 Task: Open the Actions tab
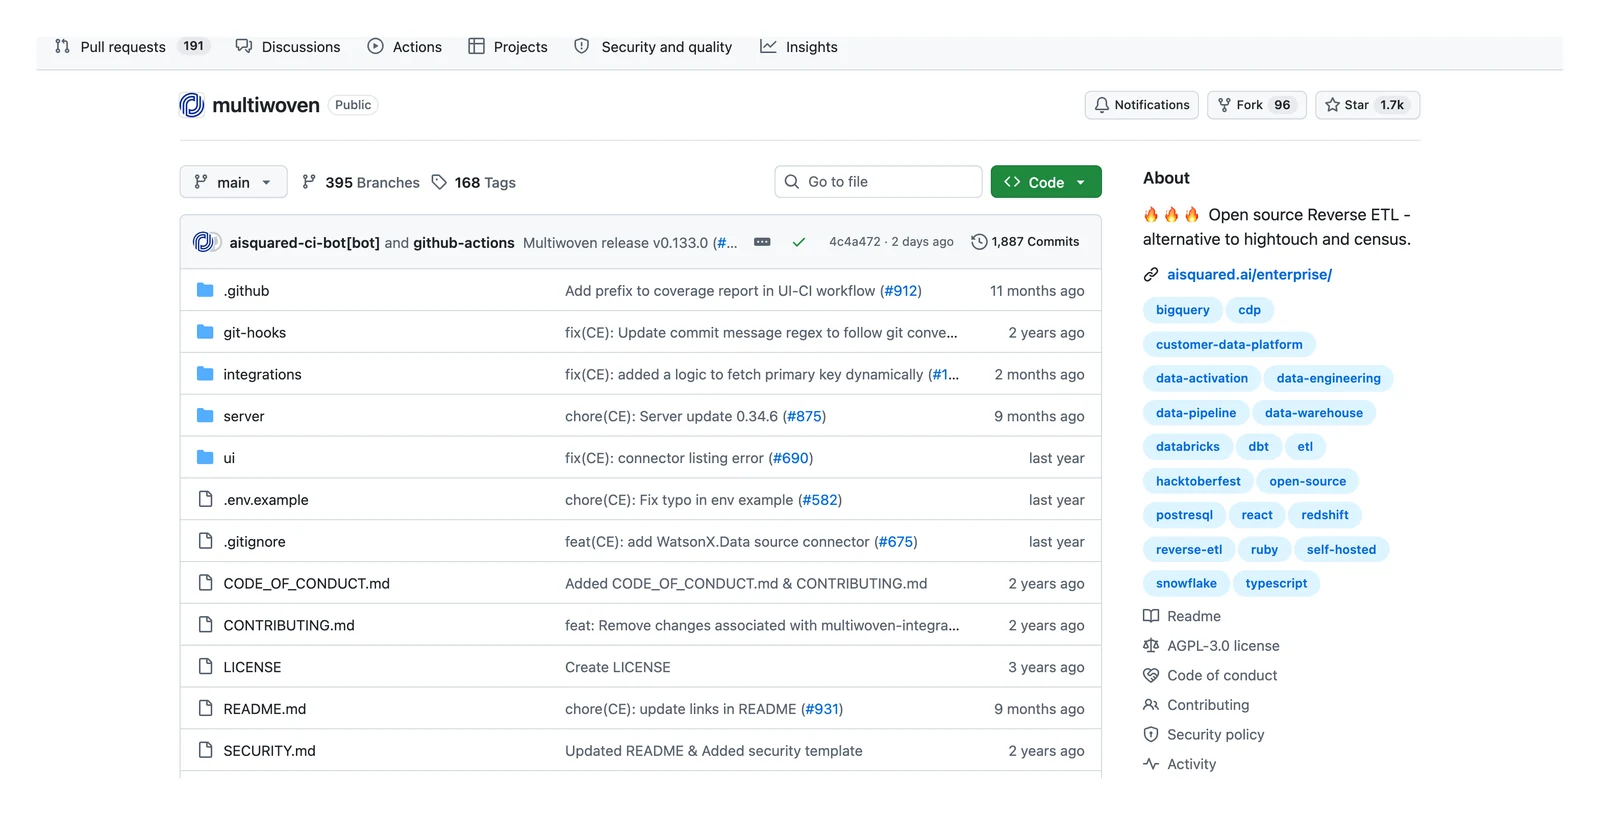(x=404, y=46)
